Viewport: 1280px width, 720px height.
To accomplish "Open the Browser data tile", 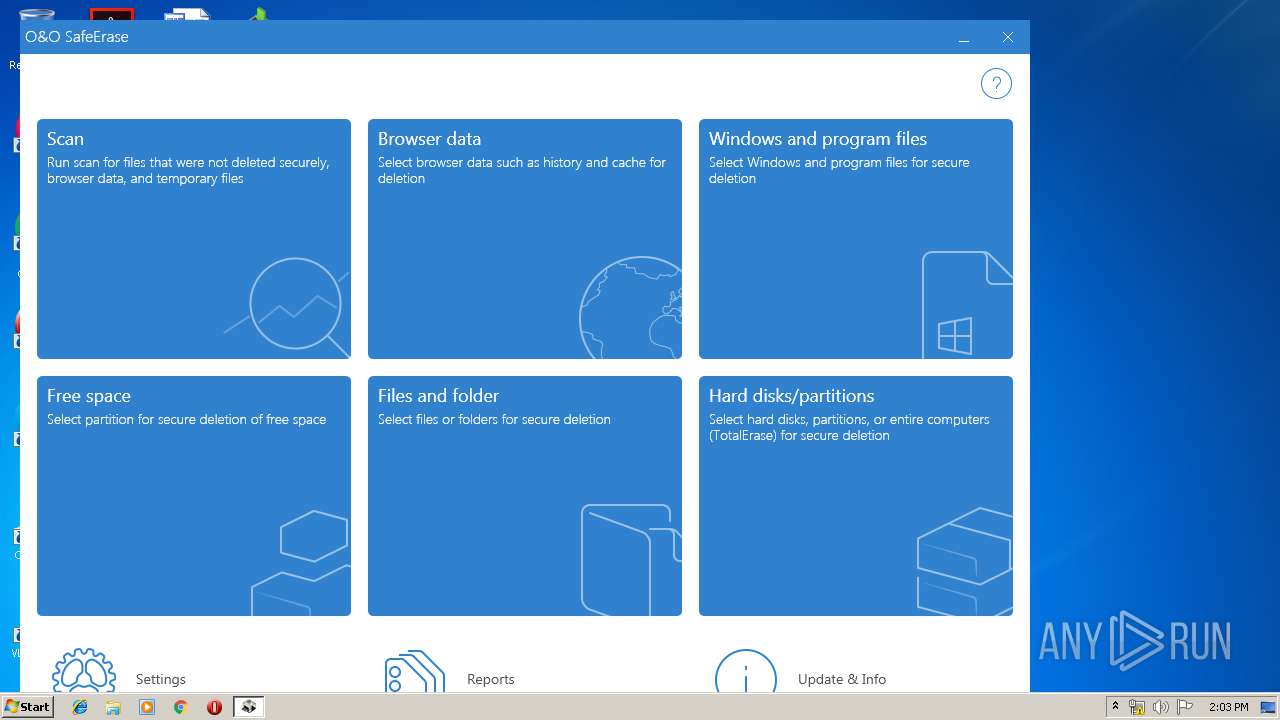I will [525, 239].
